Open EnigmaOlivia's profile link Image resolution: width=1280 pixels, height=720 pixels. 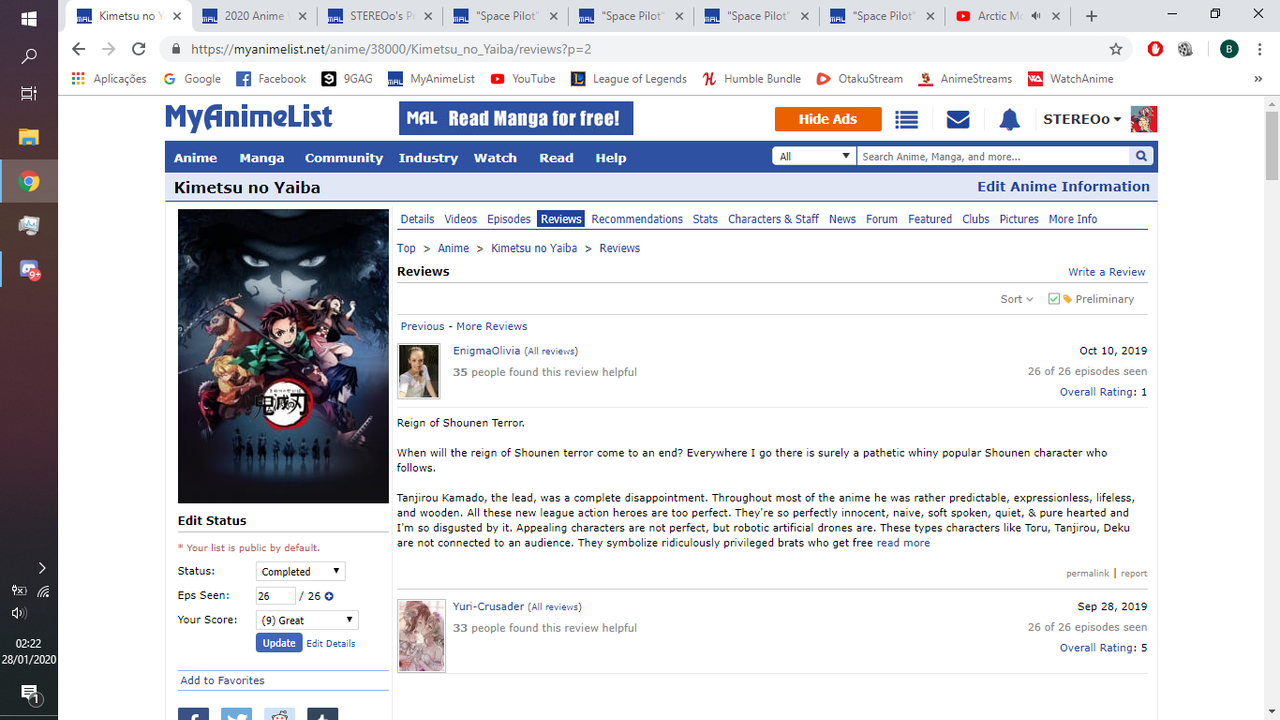486,351
